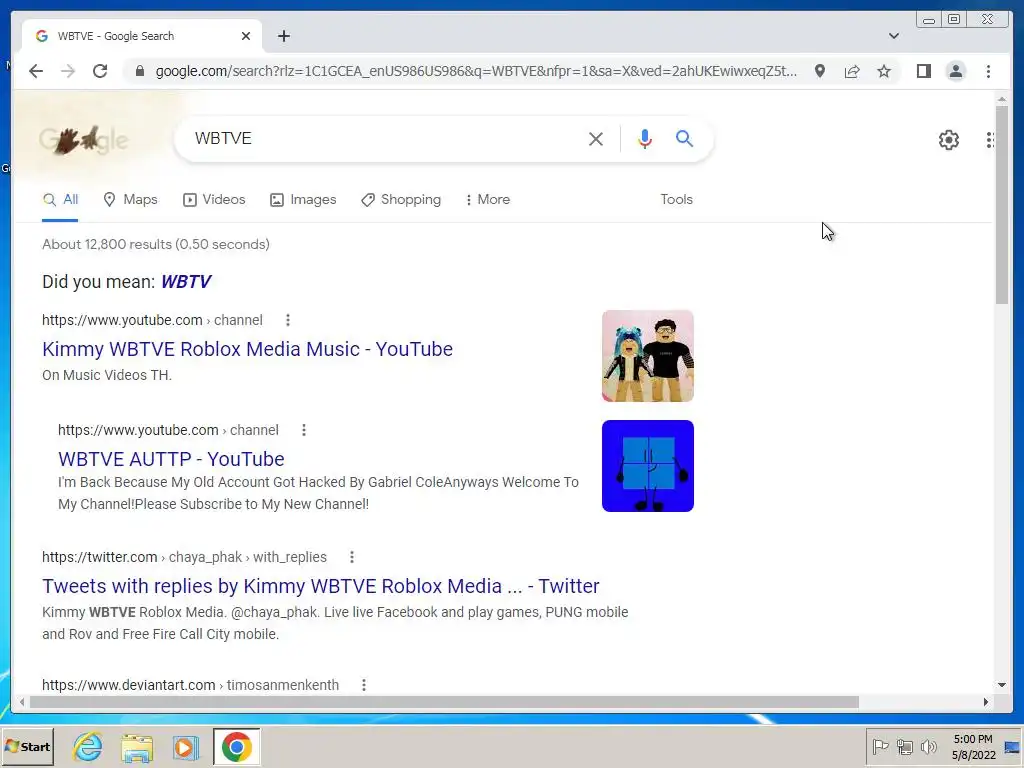Open Chrome's three-dot menu
The height and width of the screenshot is (768, 1024).
pyautogui.click(x=988, y=71)
